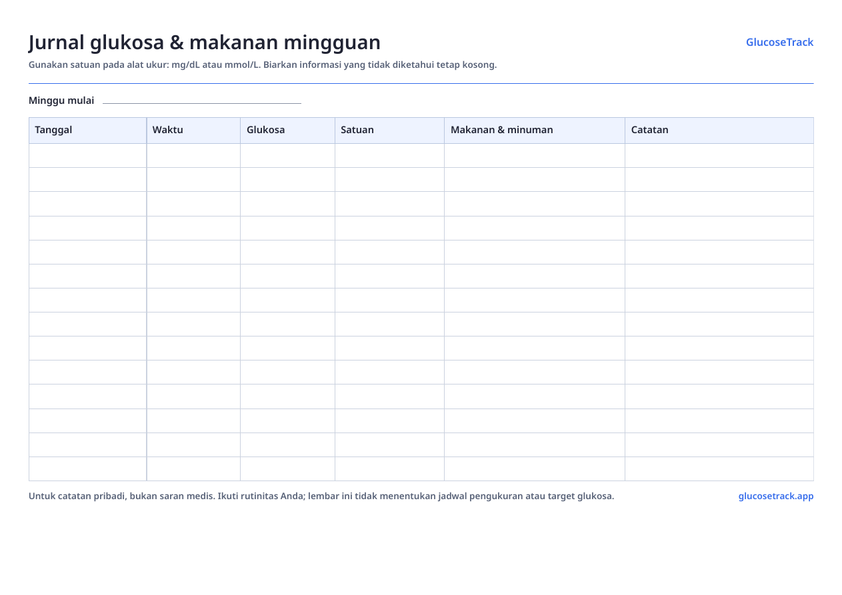This screenshot has width=842, height=595.
Task: Open the GlucoseTrack brand link
Action: [x=779, y=42]
